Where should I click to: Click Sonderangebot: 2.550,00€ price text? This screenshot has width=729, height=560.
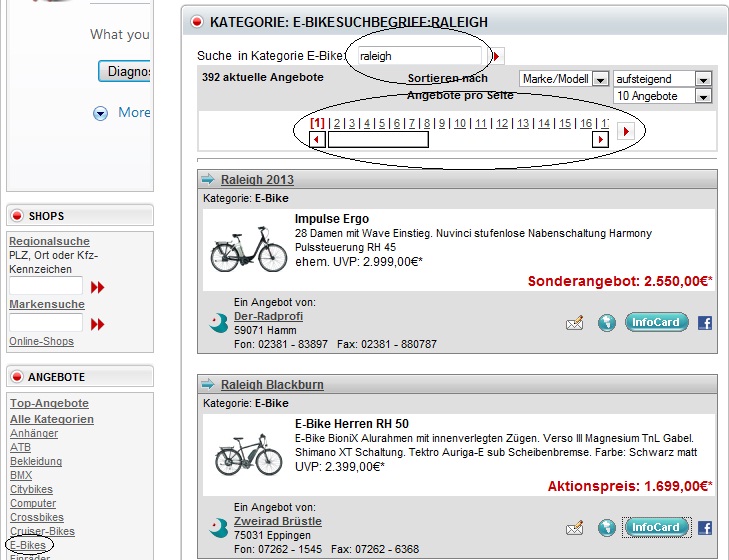point(620,281)
